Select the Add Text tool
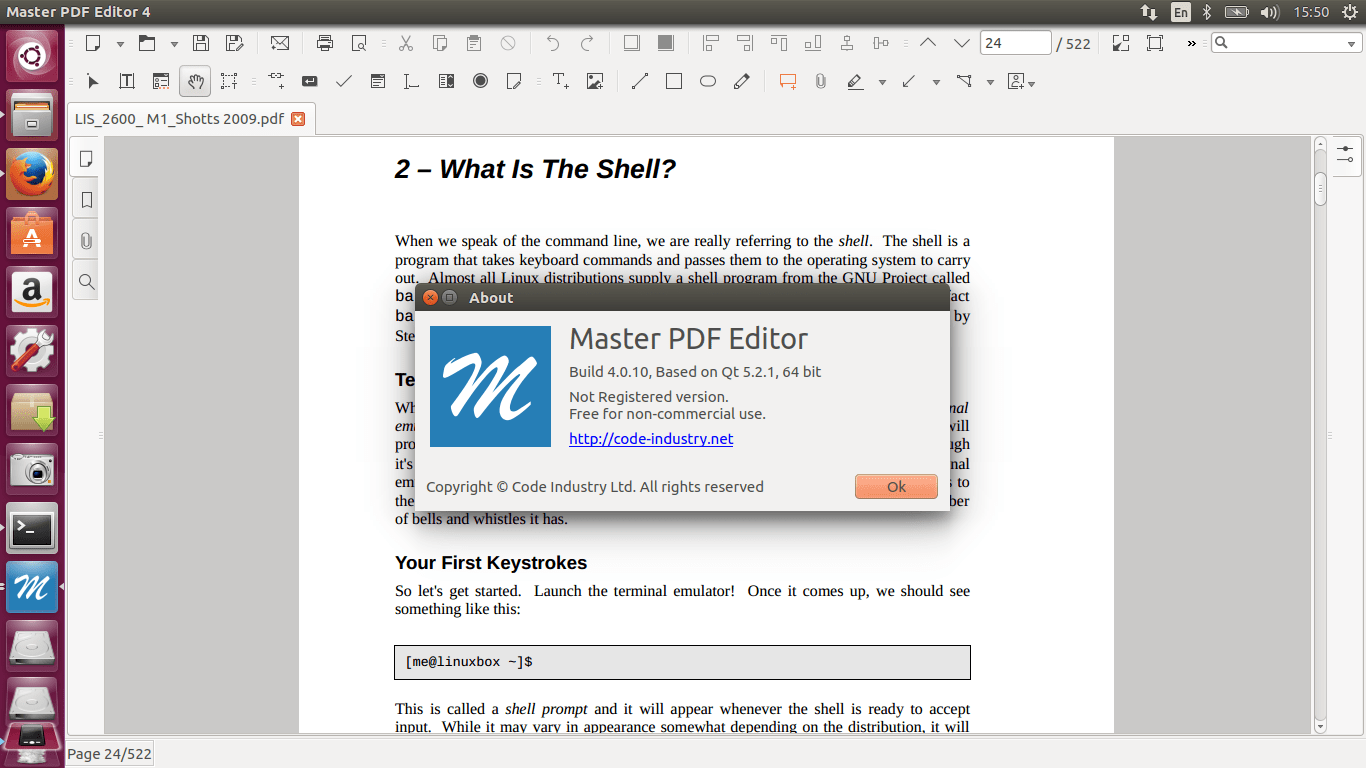Image resolution: width=1366 pixels, height=768 pixels. 561,81
